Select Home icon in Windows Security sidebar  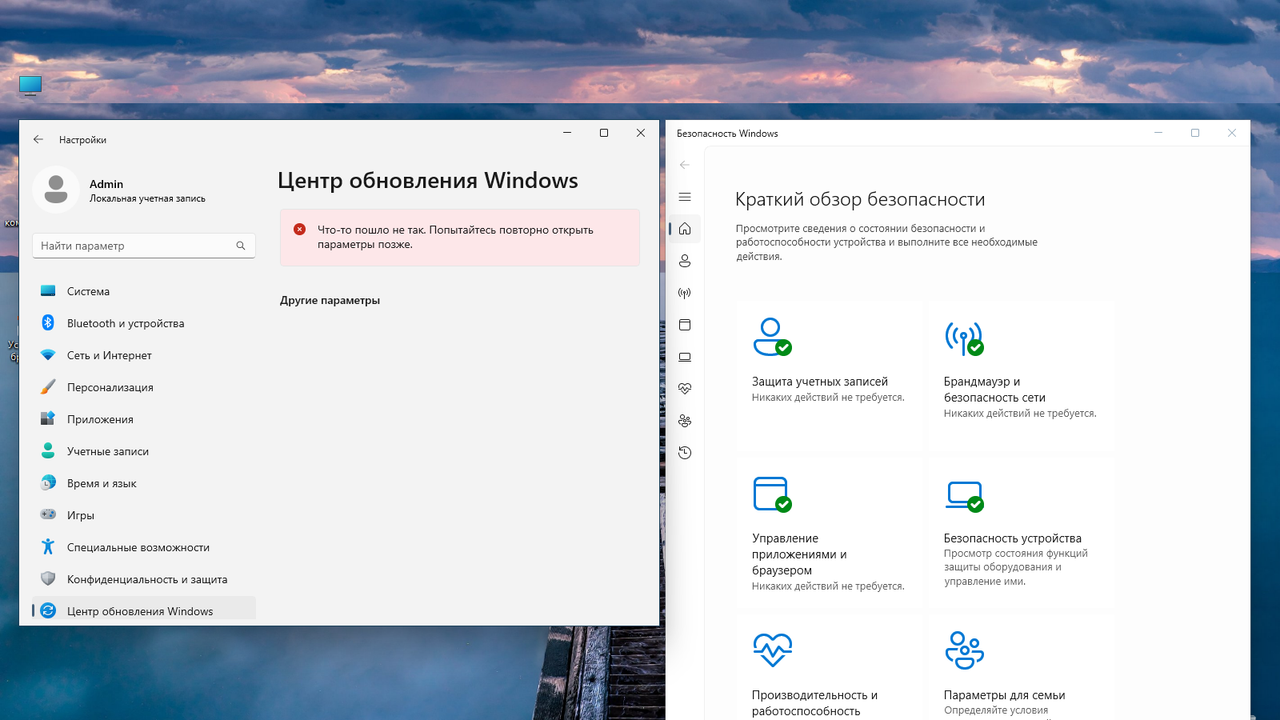click(x=684, y=229)
